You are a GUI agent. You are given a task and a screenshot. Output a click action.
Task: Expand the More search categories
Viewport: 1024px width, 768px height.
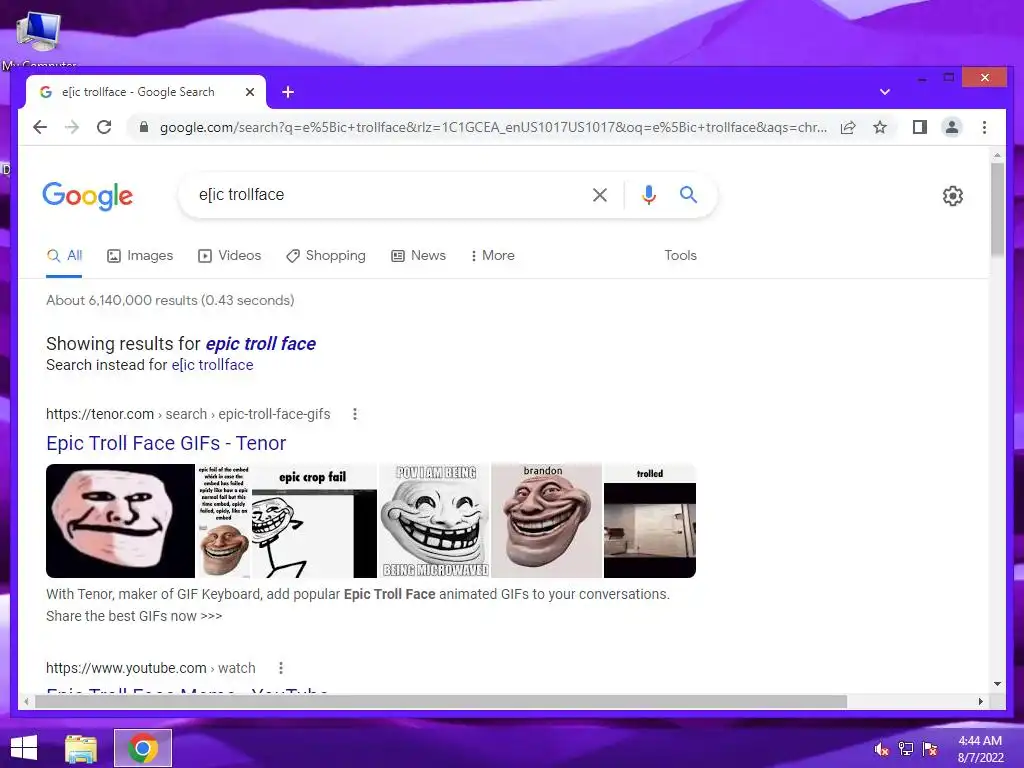[492, 255]
